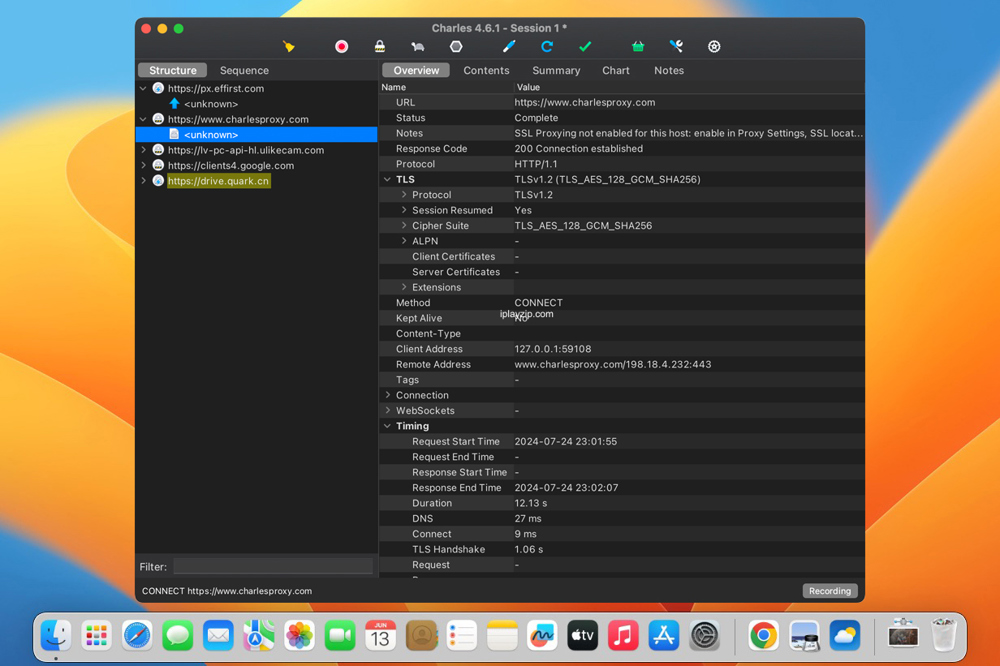Expand the WebSockets row
This screenshot has height=666, width=1000.
[387, 410]
